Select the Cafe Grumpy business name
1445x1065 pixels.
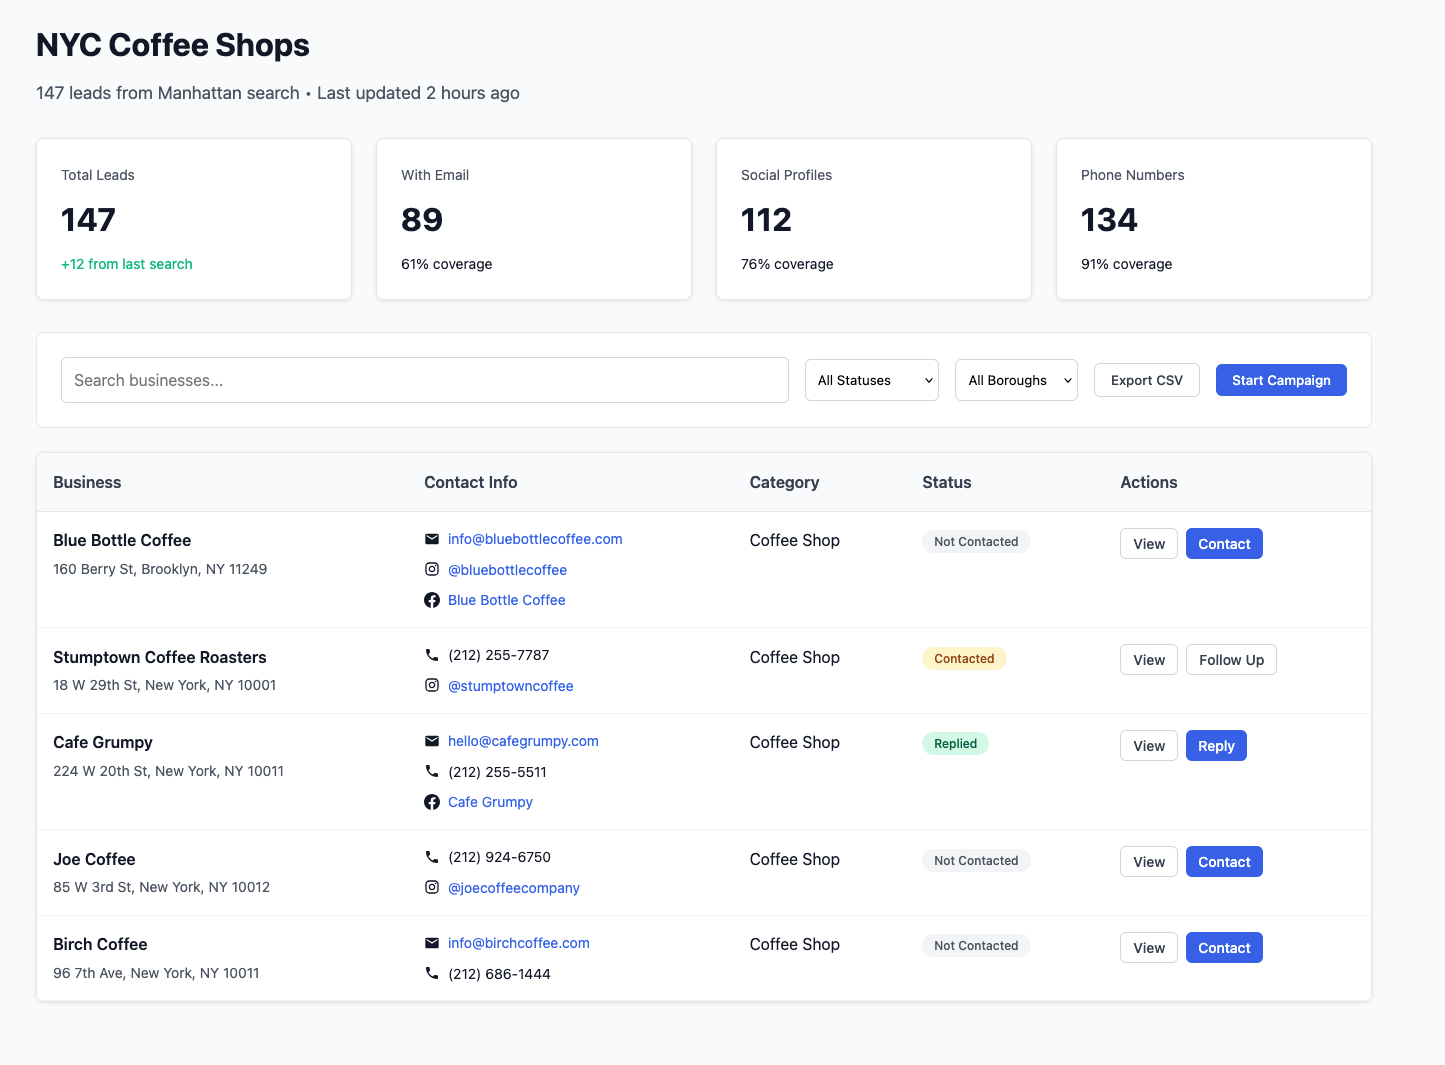[103, 742]
